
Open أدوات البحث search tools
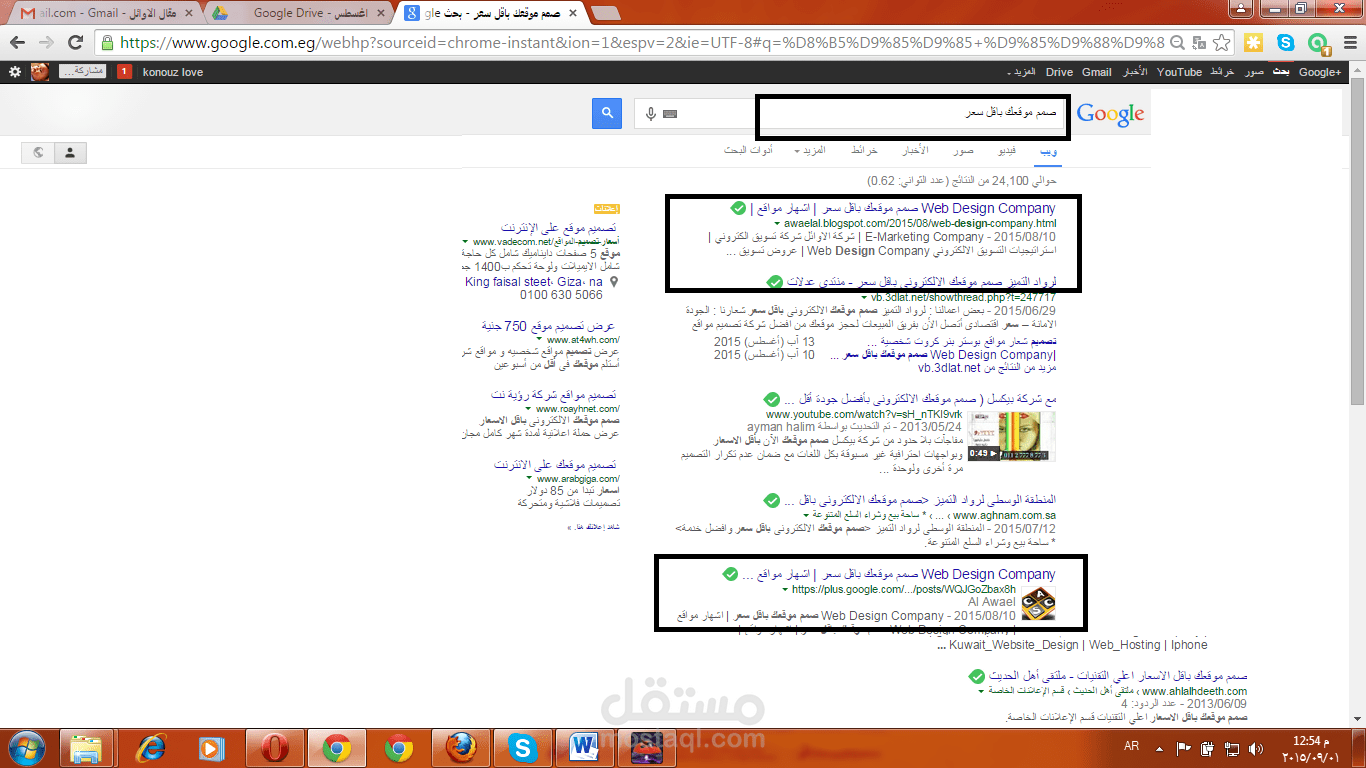tap(748, 150)
